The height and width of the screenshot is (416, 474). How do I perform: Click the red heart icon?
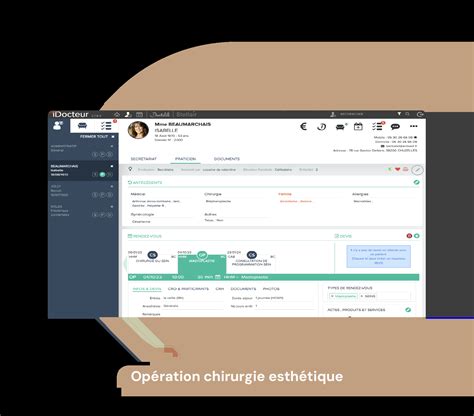(x=397, y=169)
